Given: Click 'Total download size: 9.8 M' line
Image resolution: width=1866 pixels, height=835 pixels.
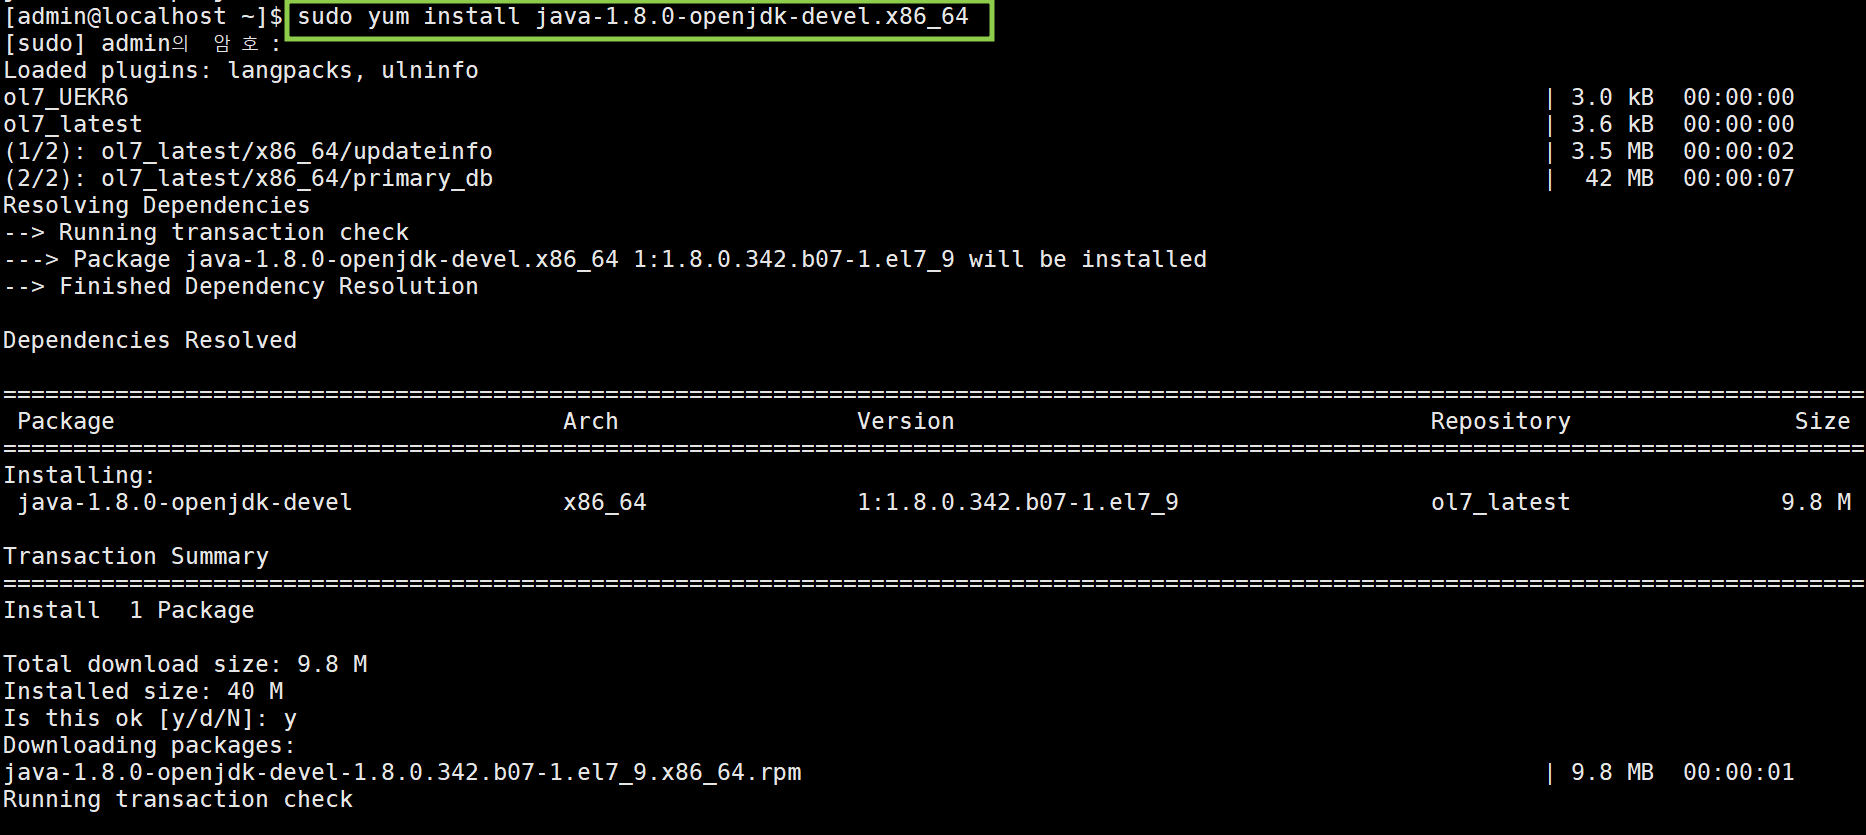Looking at the screenshot, I should [x=185, y=665].
